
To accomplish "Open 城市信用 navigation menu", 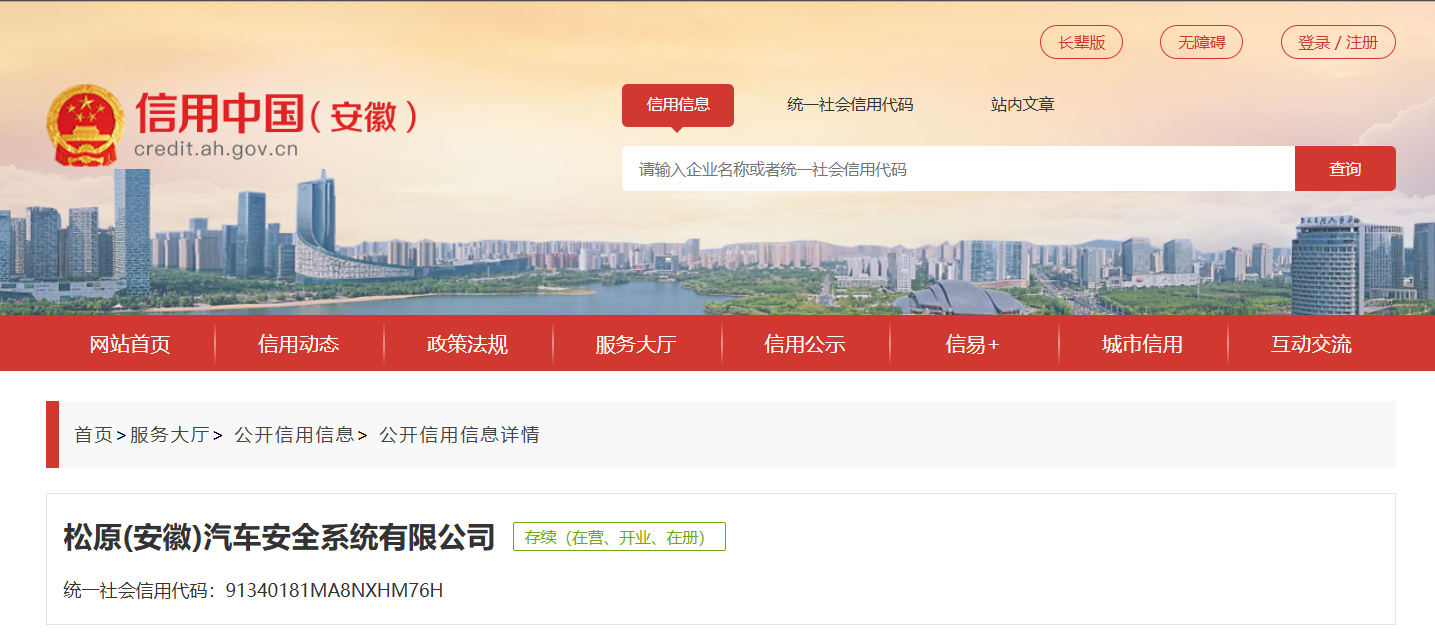I will click(1142, 344).
